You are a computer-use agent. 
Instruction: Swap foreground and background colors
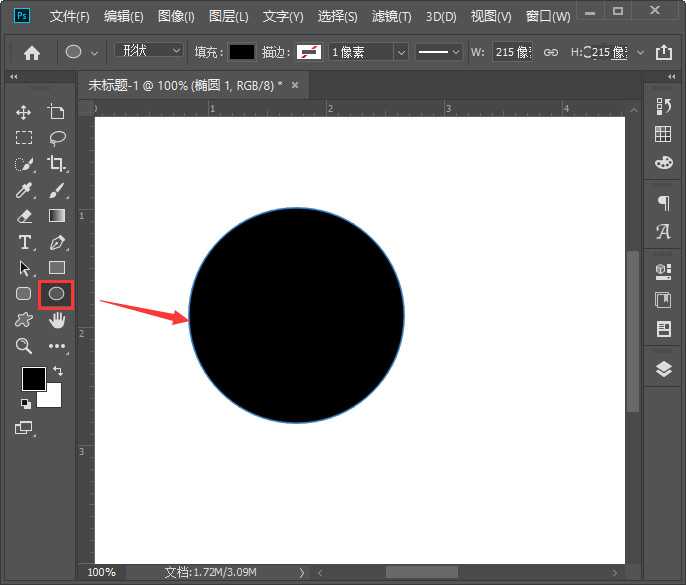pos(57,371)
